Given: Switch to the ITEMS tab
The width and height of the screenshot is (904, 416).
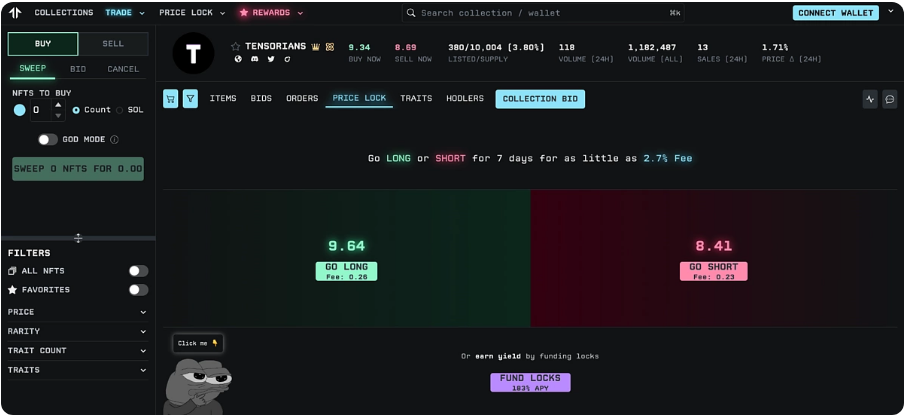Looking at the screenshot, I should point(223,99).
